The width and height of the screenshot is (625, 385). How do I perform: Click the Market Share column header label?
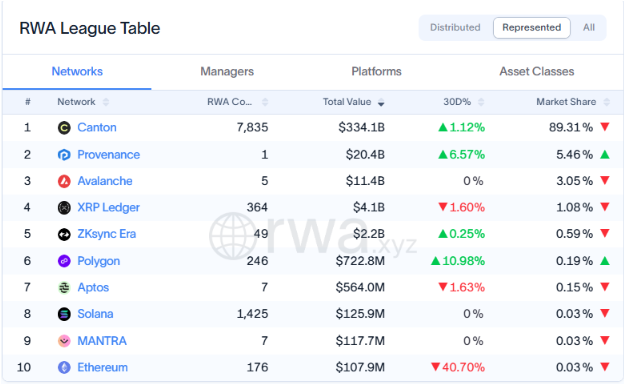tap(566, 102)
